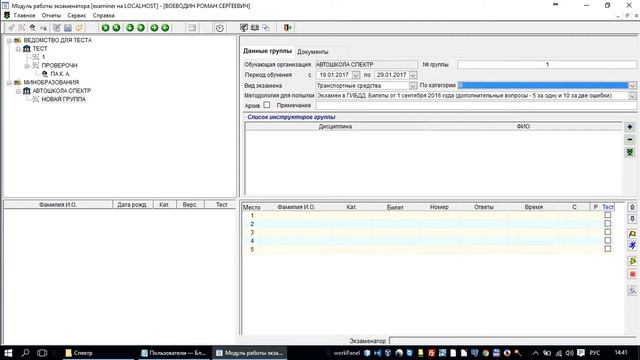Screen dimensions: 640x360
Task: Click the taskbar search magnifier icon
Action: point(25,353)
